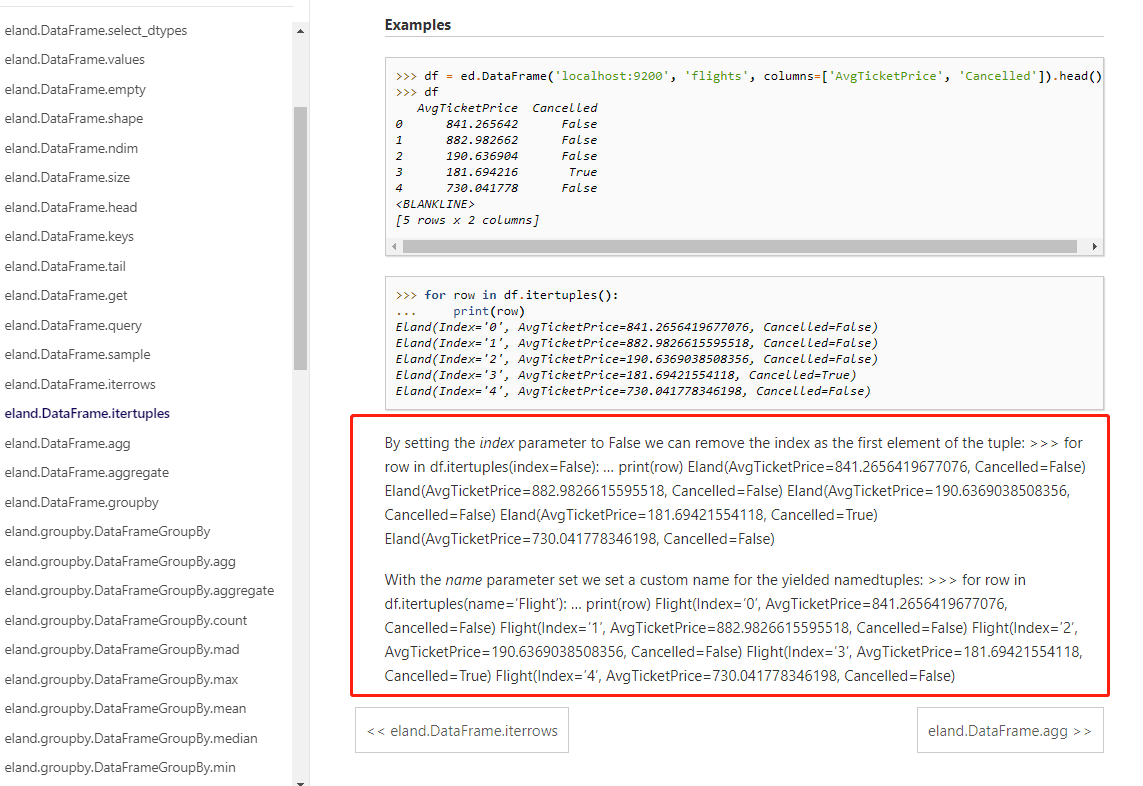Click code block scroll-left arrow
Screen dimensions: 1143x786
[x=394, y=246]
